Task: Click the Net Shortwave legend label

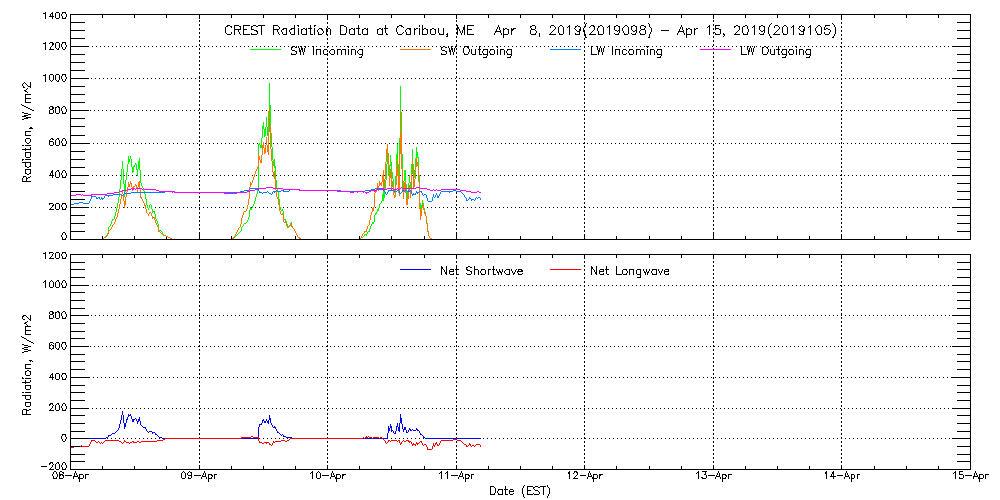Action: pos(481,271)
